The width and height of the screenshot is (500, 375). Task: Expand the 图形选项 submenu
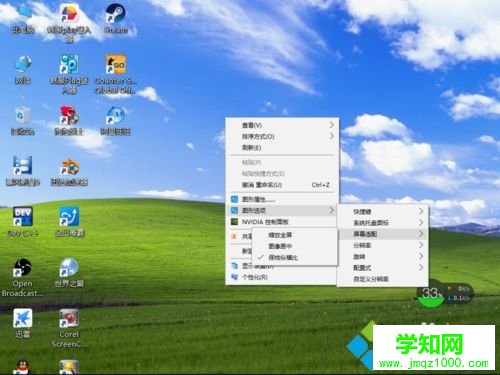point(283,210)
